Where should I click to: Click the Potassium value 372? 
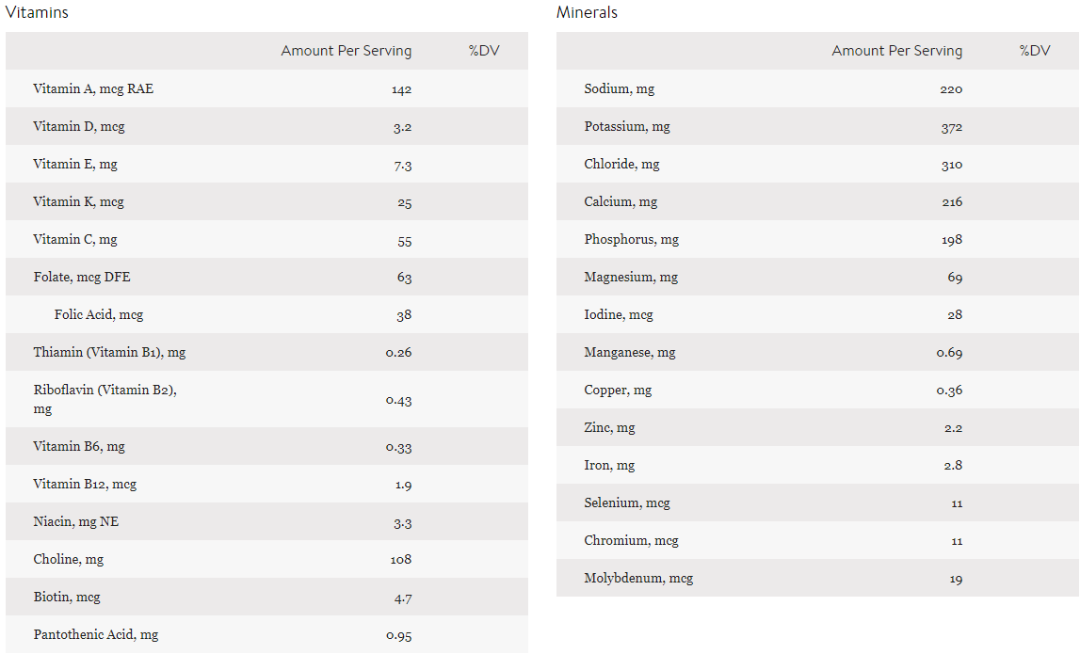click(951, 127)
